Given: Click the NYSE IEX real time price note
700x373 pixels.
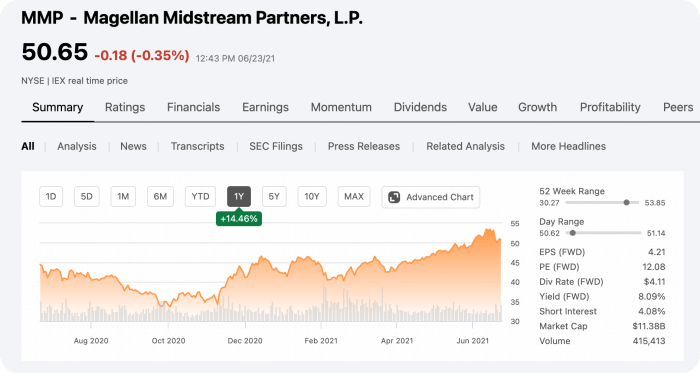Looking at the screenshot, I should click(x=75, y=81).
